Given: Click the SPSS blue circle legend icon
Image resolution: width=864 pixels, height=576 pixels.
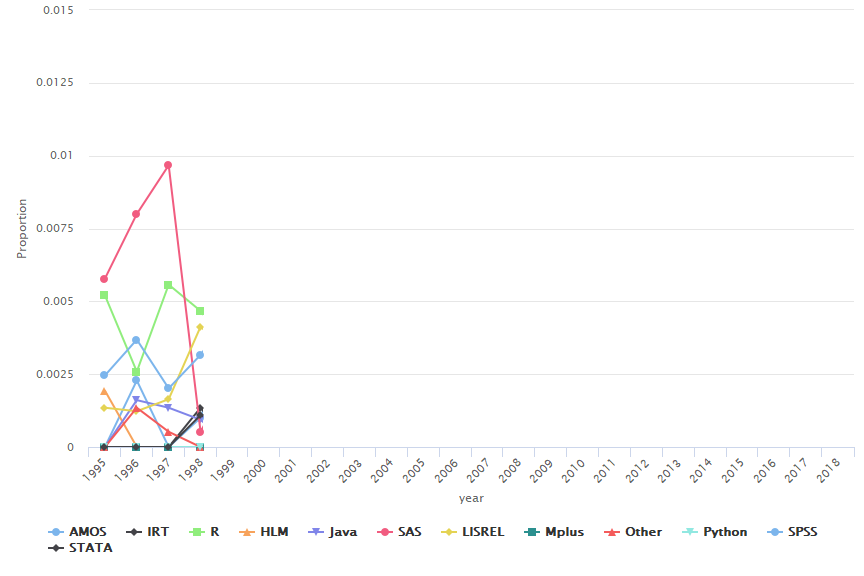Looking at the screenshot, I should coord(769,532).
